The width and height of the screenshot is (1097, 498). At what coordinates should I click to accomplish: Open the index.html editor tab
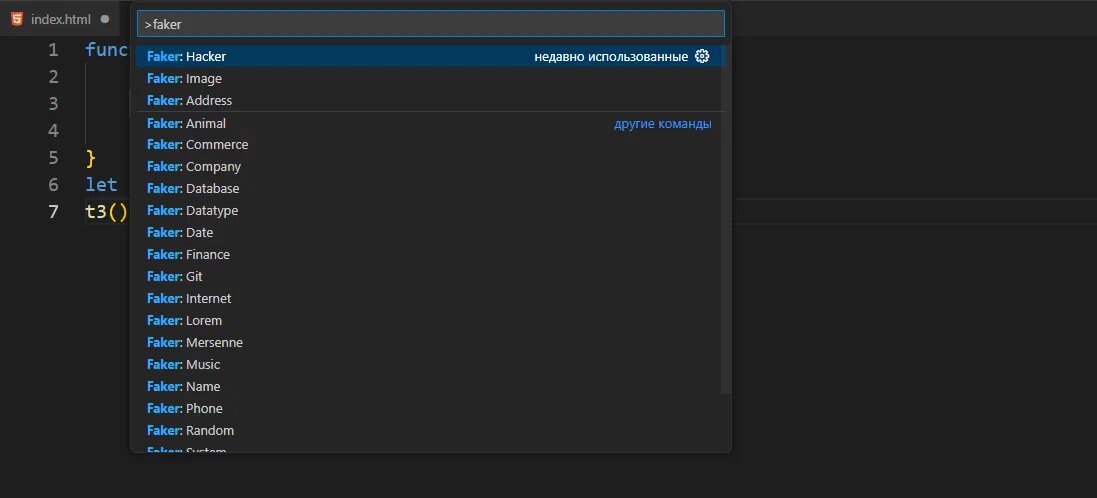coord(60,19)
